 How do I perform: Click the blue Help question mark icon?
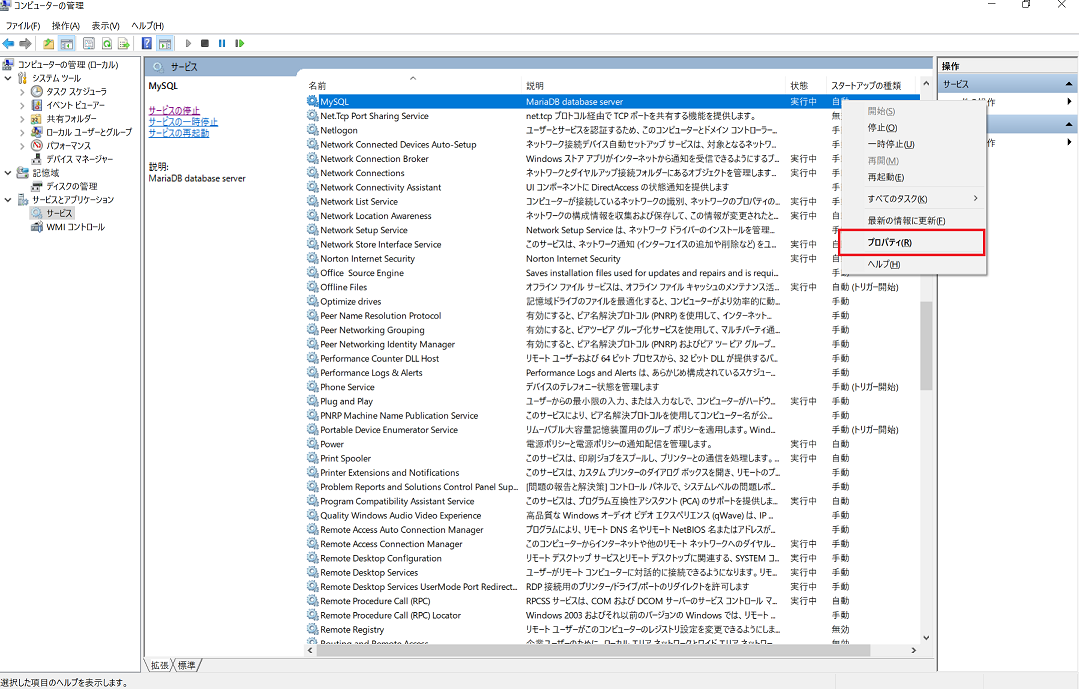pos(147,43)
